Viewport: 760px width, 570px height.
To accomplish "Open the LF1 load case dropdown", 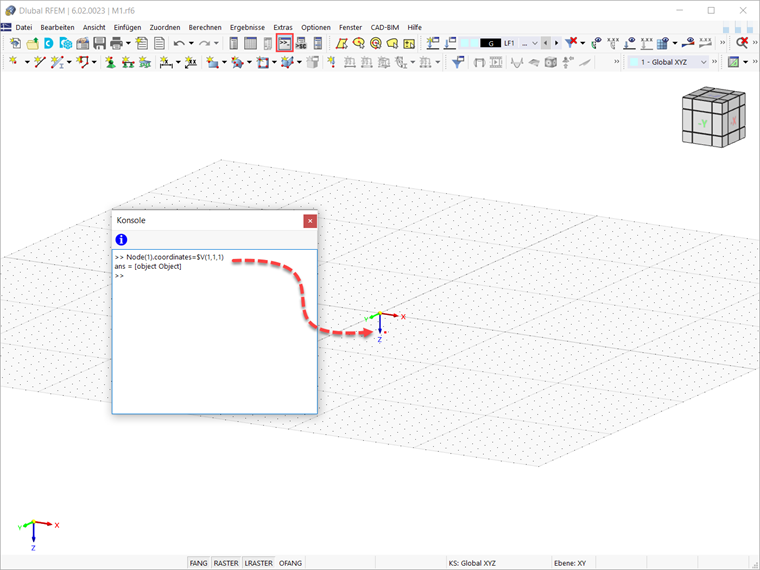I will (535, 43).
